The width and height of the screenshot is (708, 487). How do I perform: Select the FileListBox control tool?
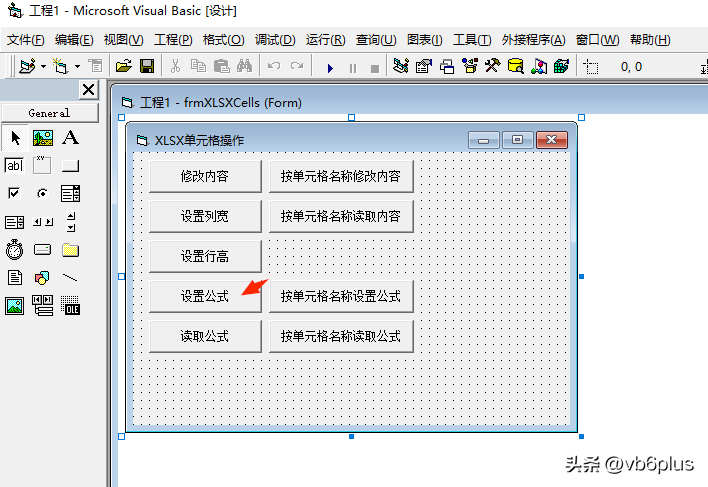(14, 278)
